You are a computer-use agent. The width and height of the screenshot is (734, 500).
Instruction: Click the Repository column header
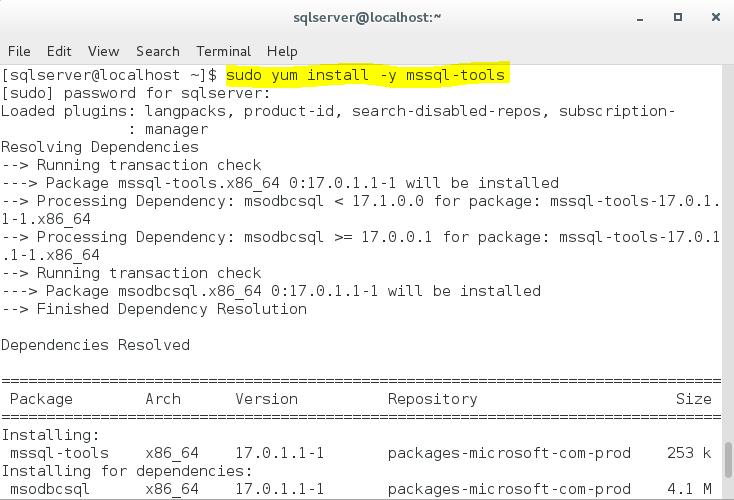tap(432, 399)
